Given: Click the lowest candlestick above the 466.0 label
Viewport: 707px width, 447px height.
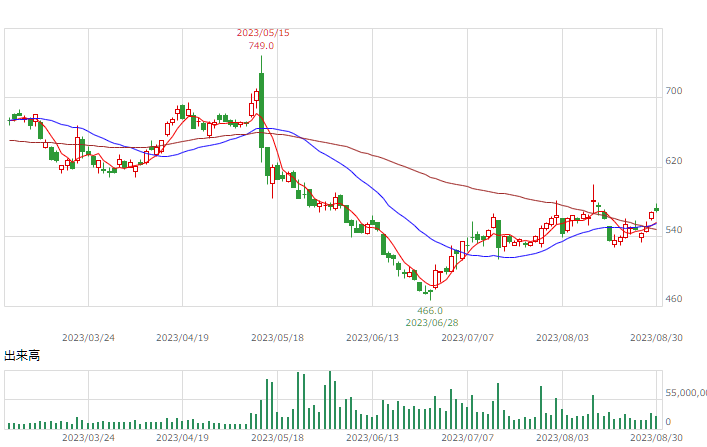Looking at the screenshot, I should point(431,294).
